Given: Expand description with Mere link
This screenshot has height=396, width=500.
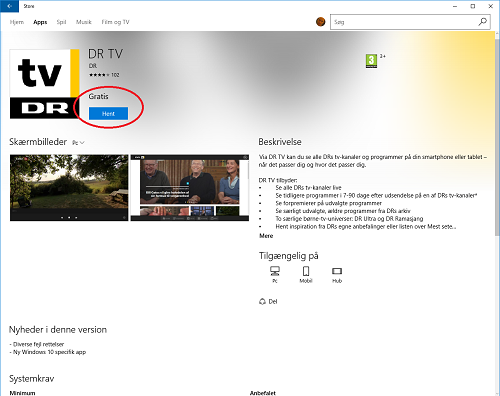Looking at the screenshot, I should point(266,236).
